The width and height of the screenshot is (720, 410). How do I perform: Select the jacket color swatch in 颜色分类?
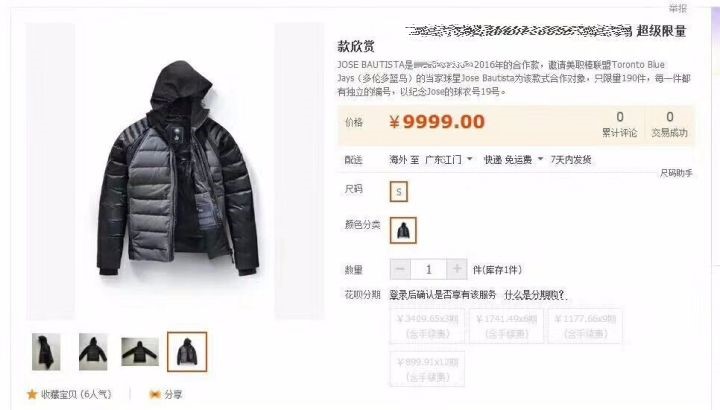point(403,230)
